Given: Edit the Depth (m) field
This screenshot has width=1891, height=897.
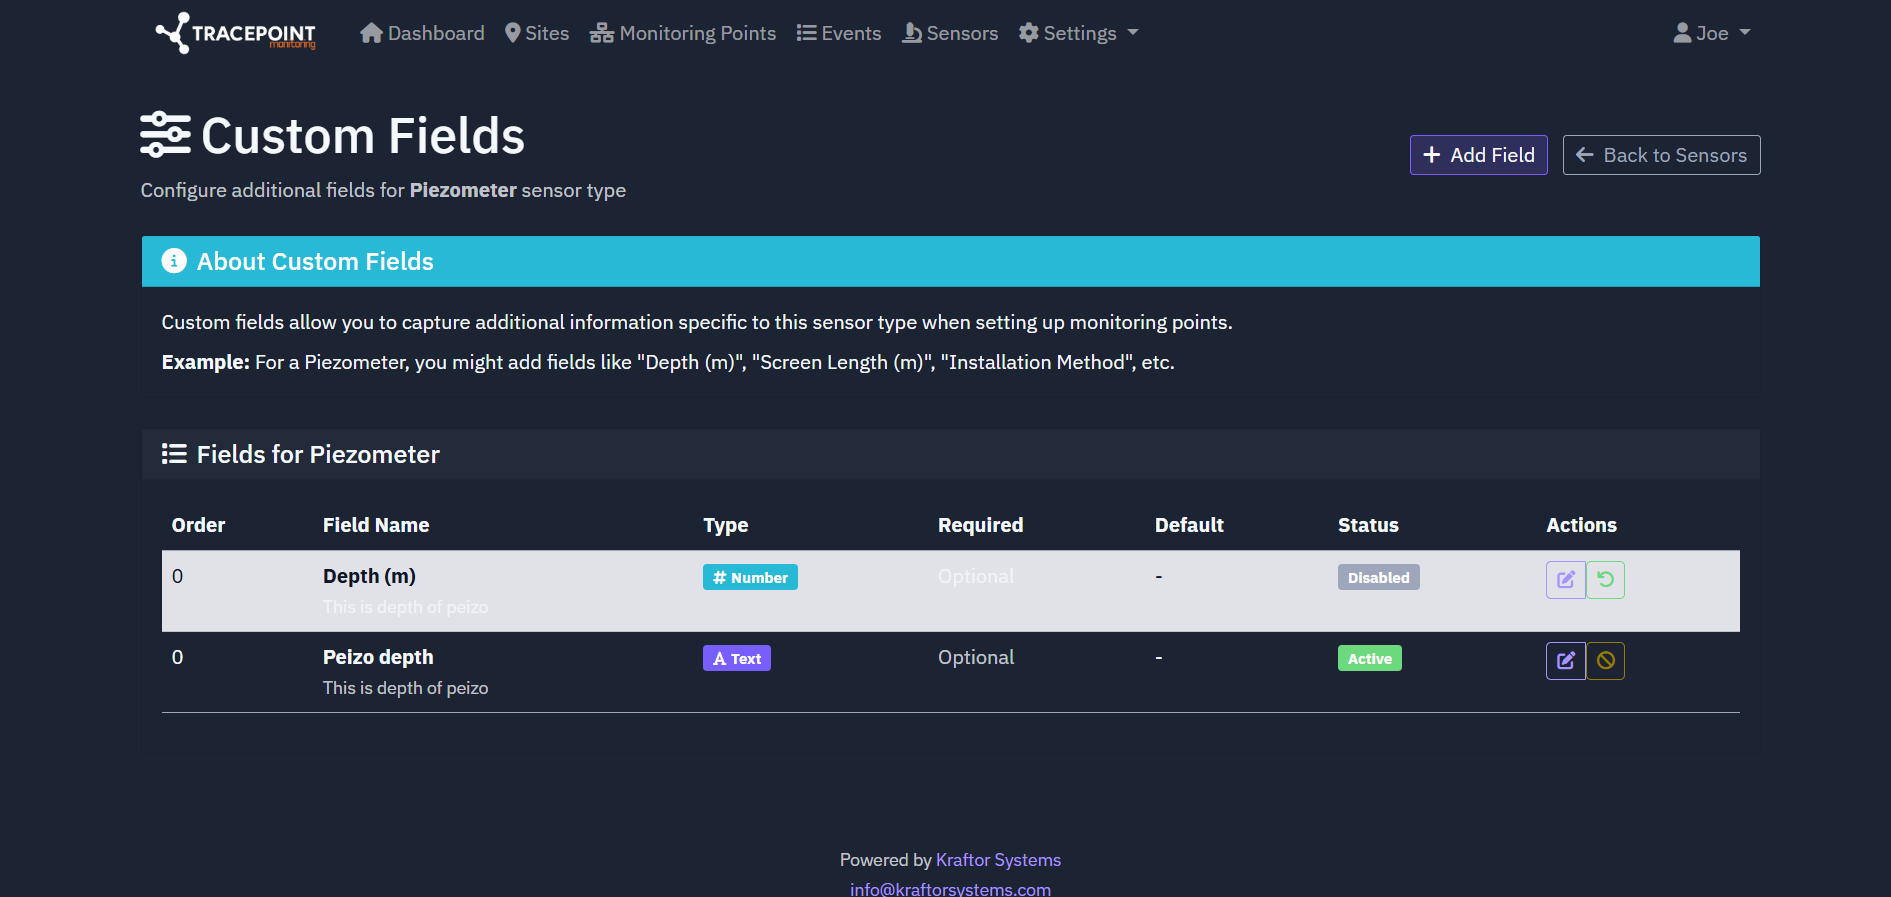Looking at the screenshot, I should pyautogui.click(x=1566, y=580).
